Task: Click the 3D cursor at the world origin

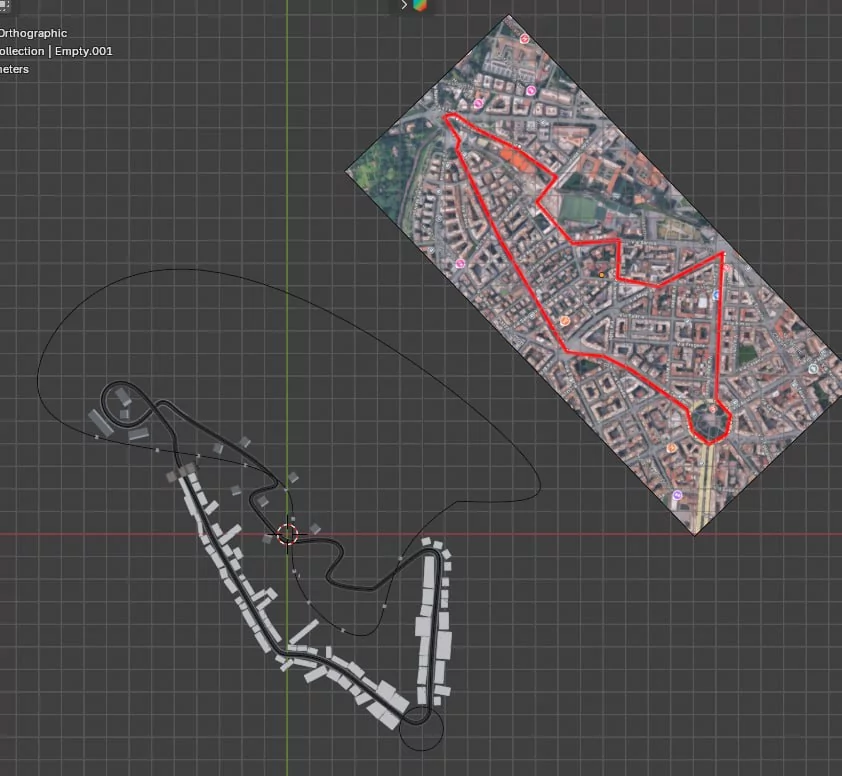Action: click(x=288, y=534)
